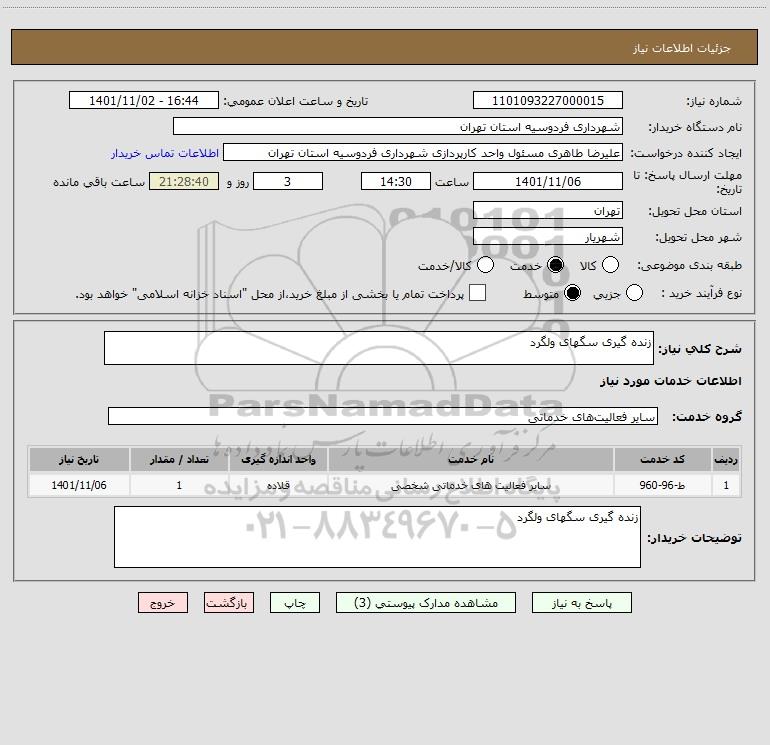Click the deadline date field 1401/11/06
This screenshot has height=745, width=770.
tap(548, 181)
